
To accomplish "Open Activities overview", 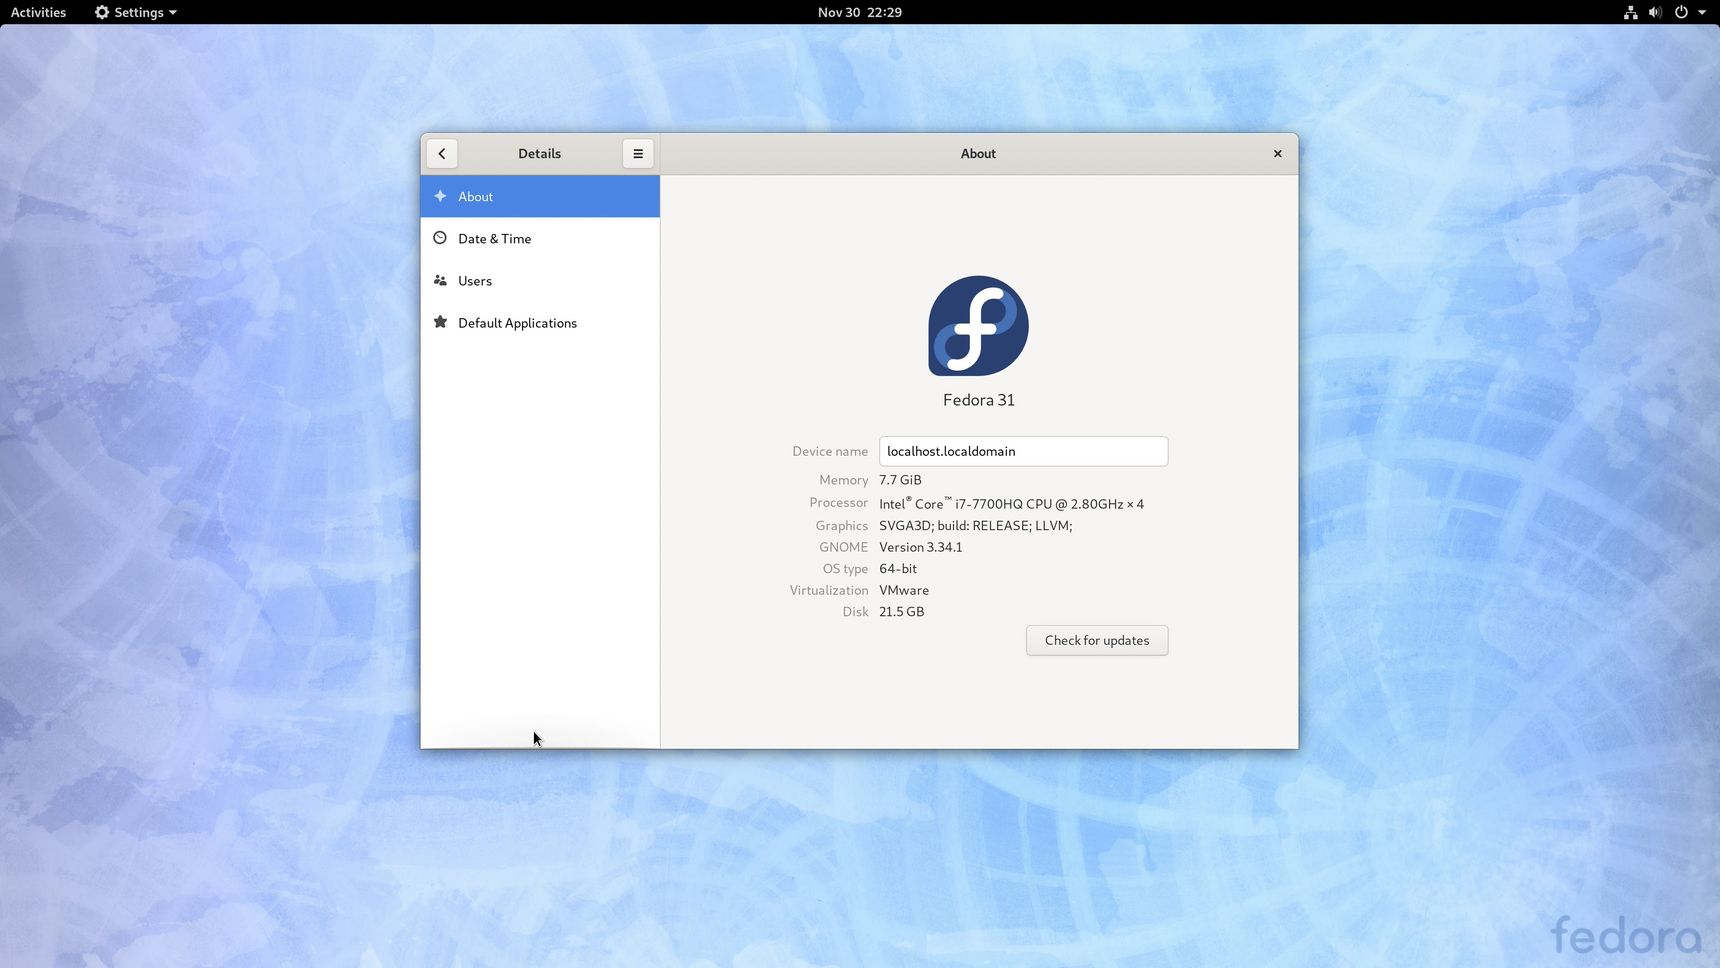I will pos(38,12).
